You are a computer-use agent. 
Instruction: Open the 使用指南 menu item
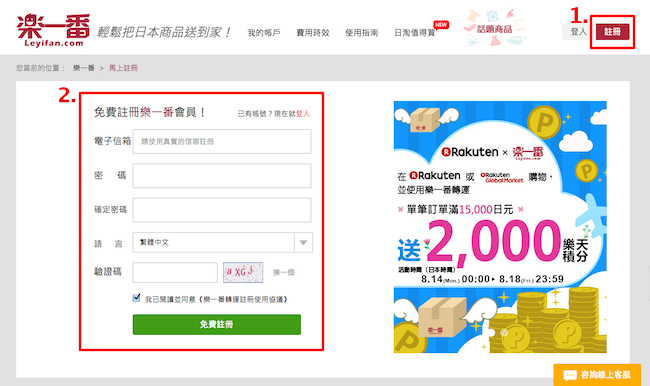click(361, 32)
